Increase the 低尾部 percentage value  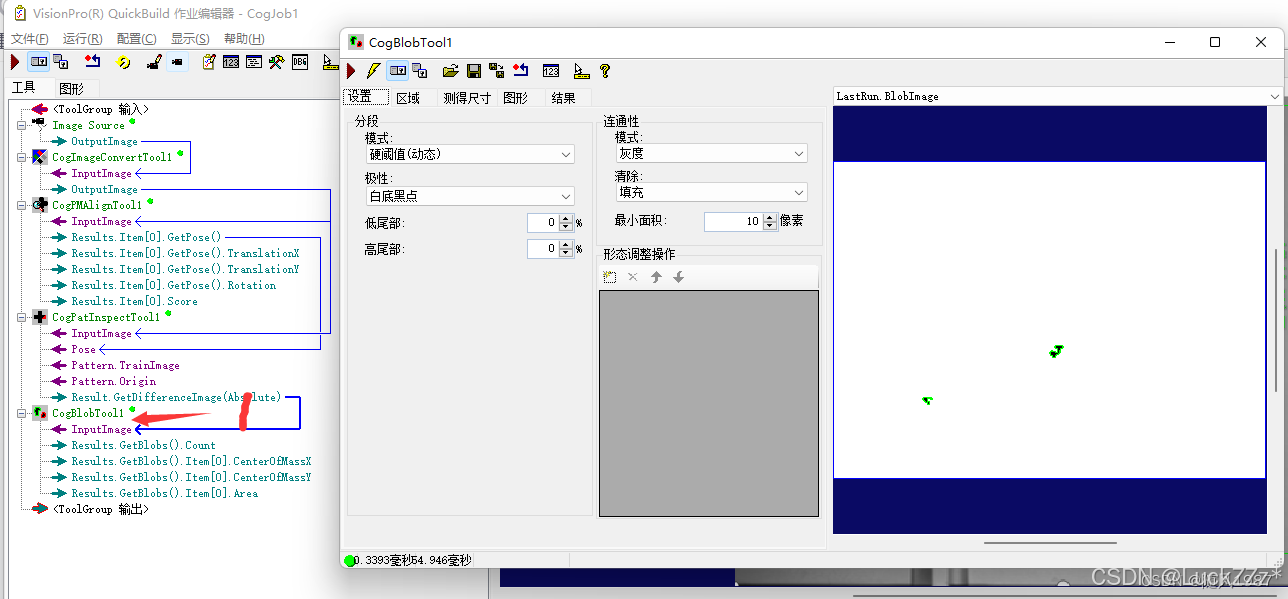point(566,219)
